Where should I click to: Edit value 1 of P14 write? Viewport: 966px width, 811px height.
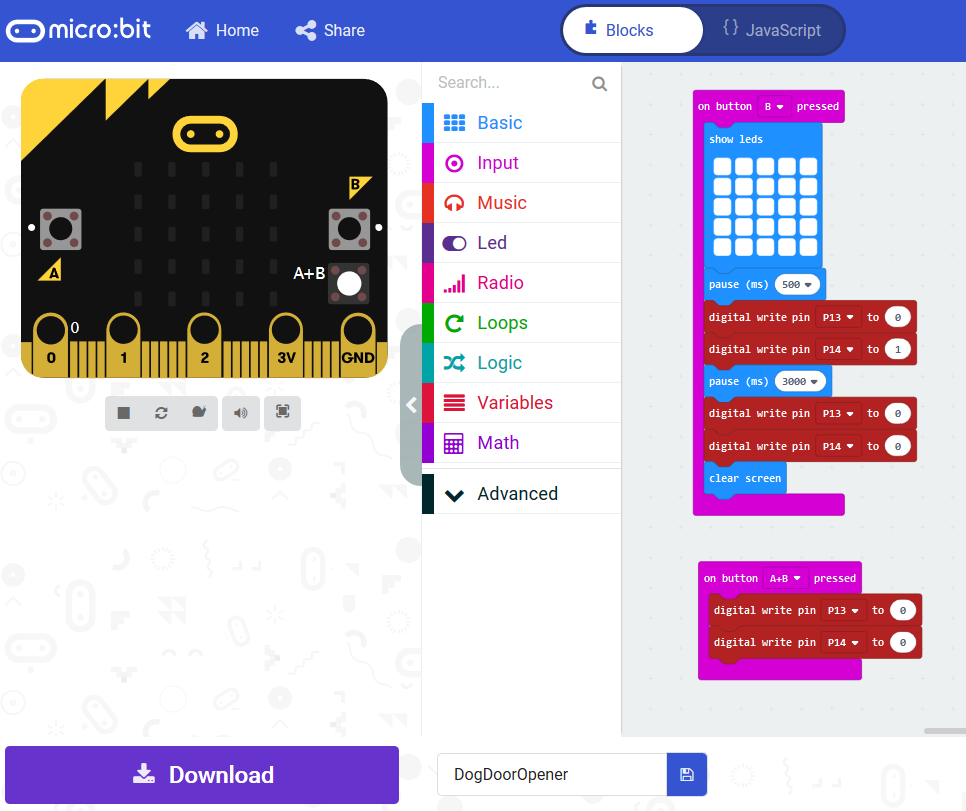898,349
